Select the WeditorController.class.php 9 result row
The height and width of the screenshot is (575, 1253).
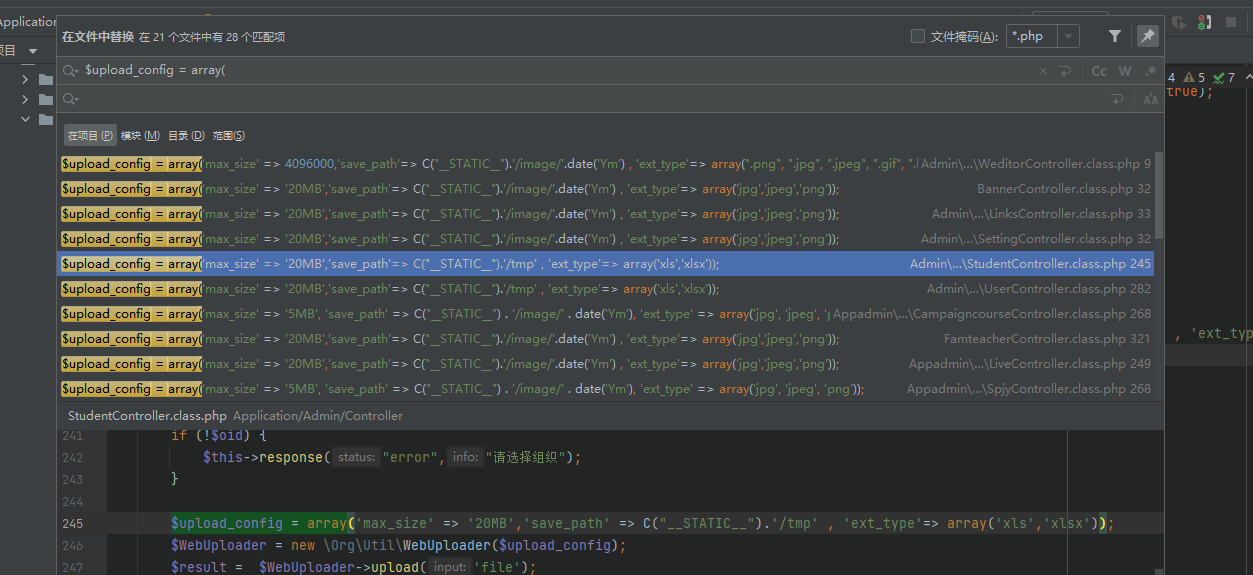(606, 163)
